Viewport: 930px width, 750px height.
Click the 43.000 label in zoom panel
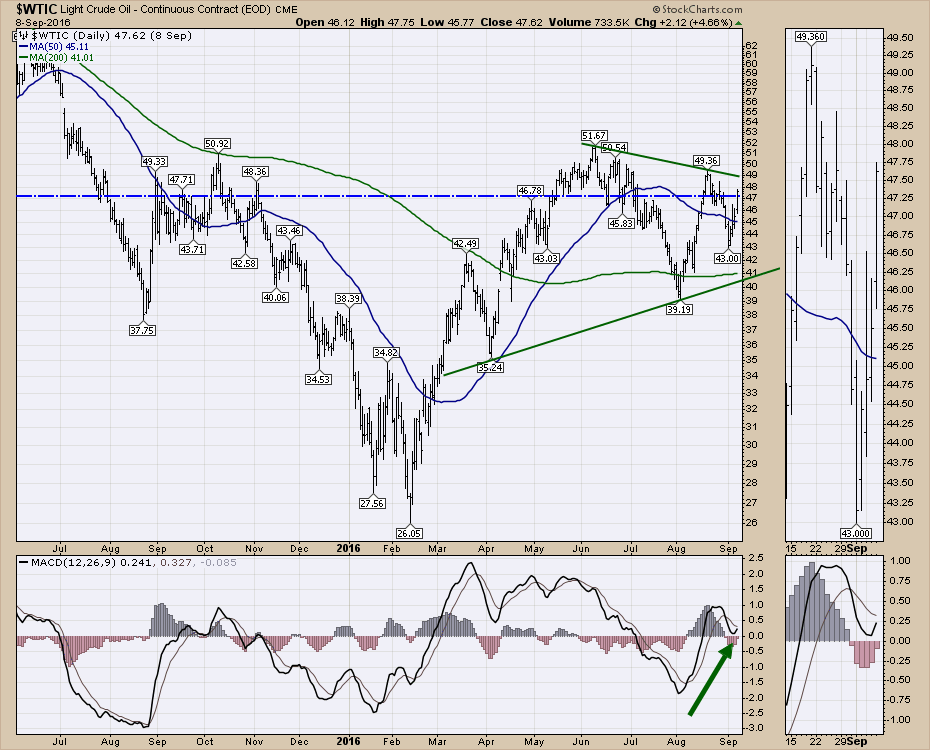pyautogui.click(x=856, y=533)
